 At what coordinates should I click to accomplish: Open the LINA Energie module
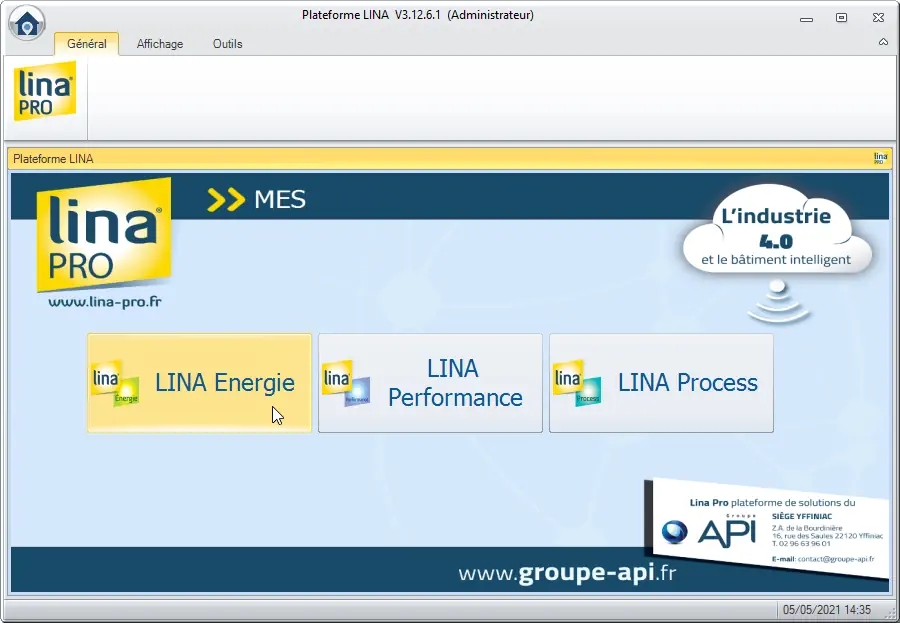pyautogui.click(x=199, y=383)
